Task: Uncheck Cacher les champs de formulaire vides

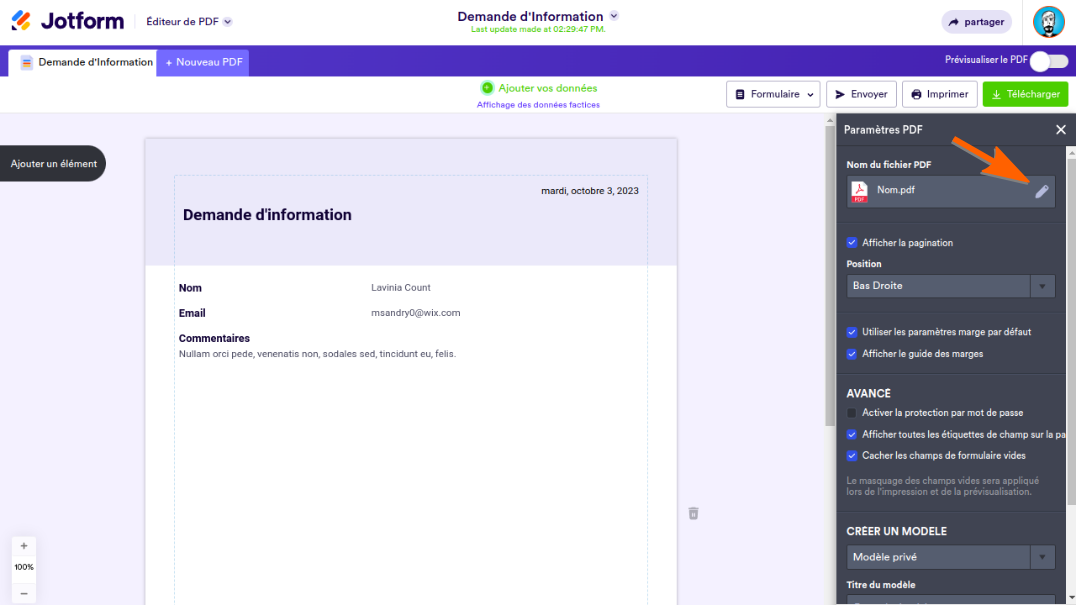Action: [852, 455]
